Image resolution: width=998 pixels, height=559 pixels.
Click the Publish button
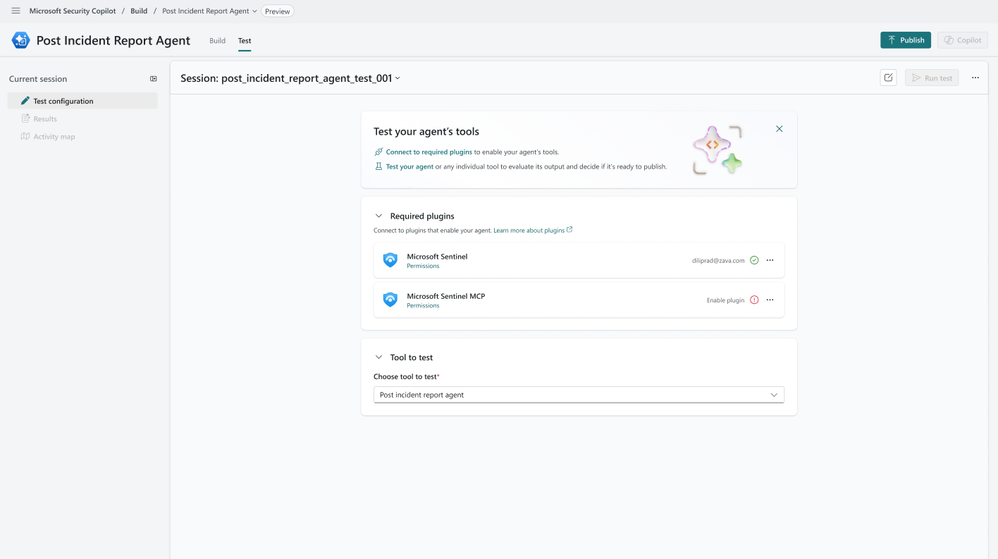click(x=906, y=40)
